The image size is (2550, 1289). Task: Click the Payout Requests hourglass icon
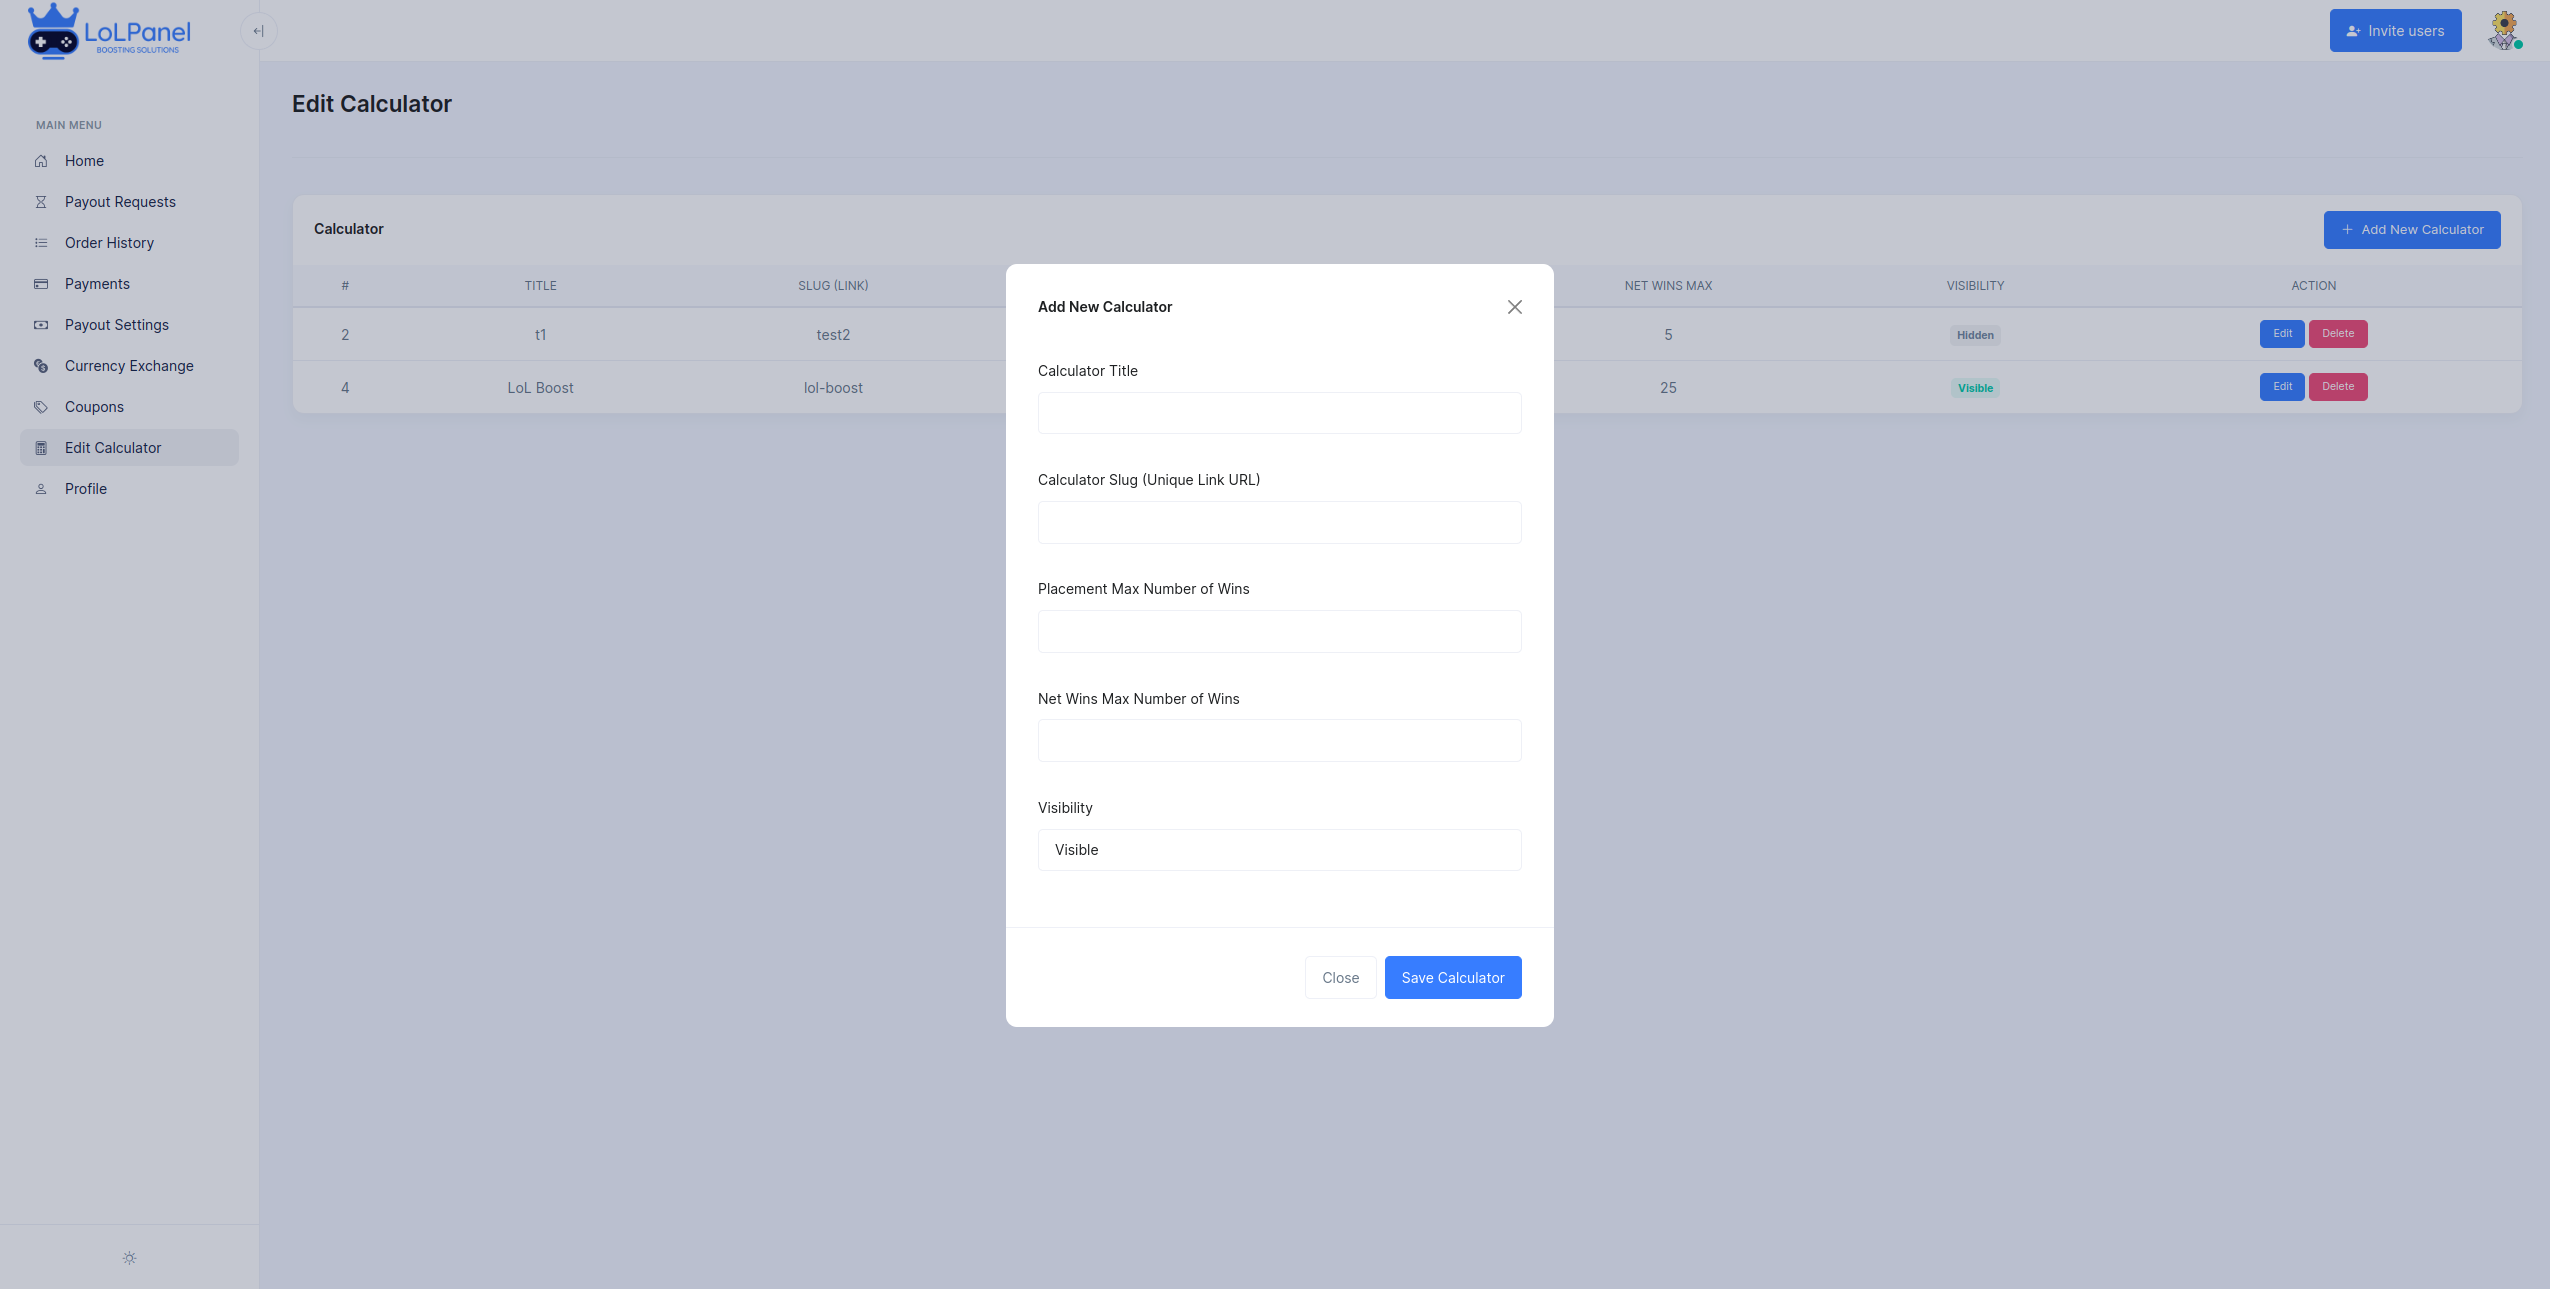41,202
